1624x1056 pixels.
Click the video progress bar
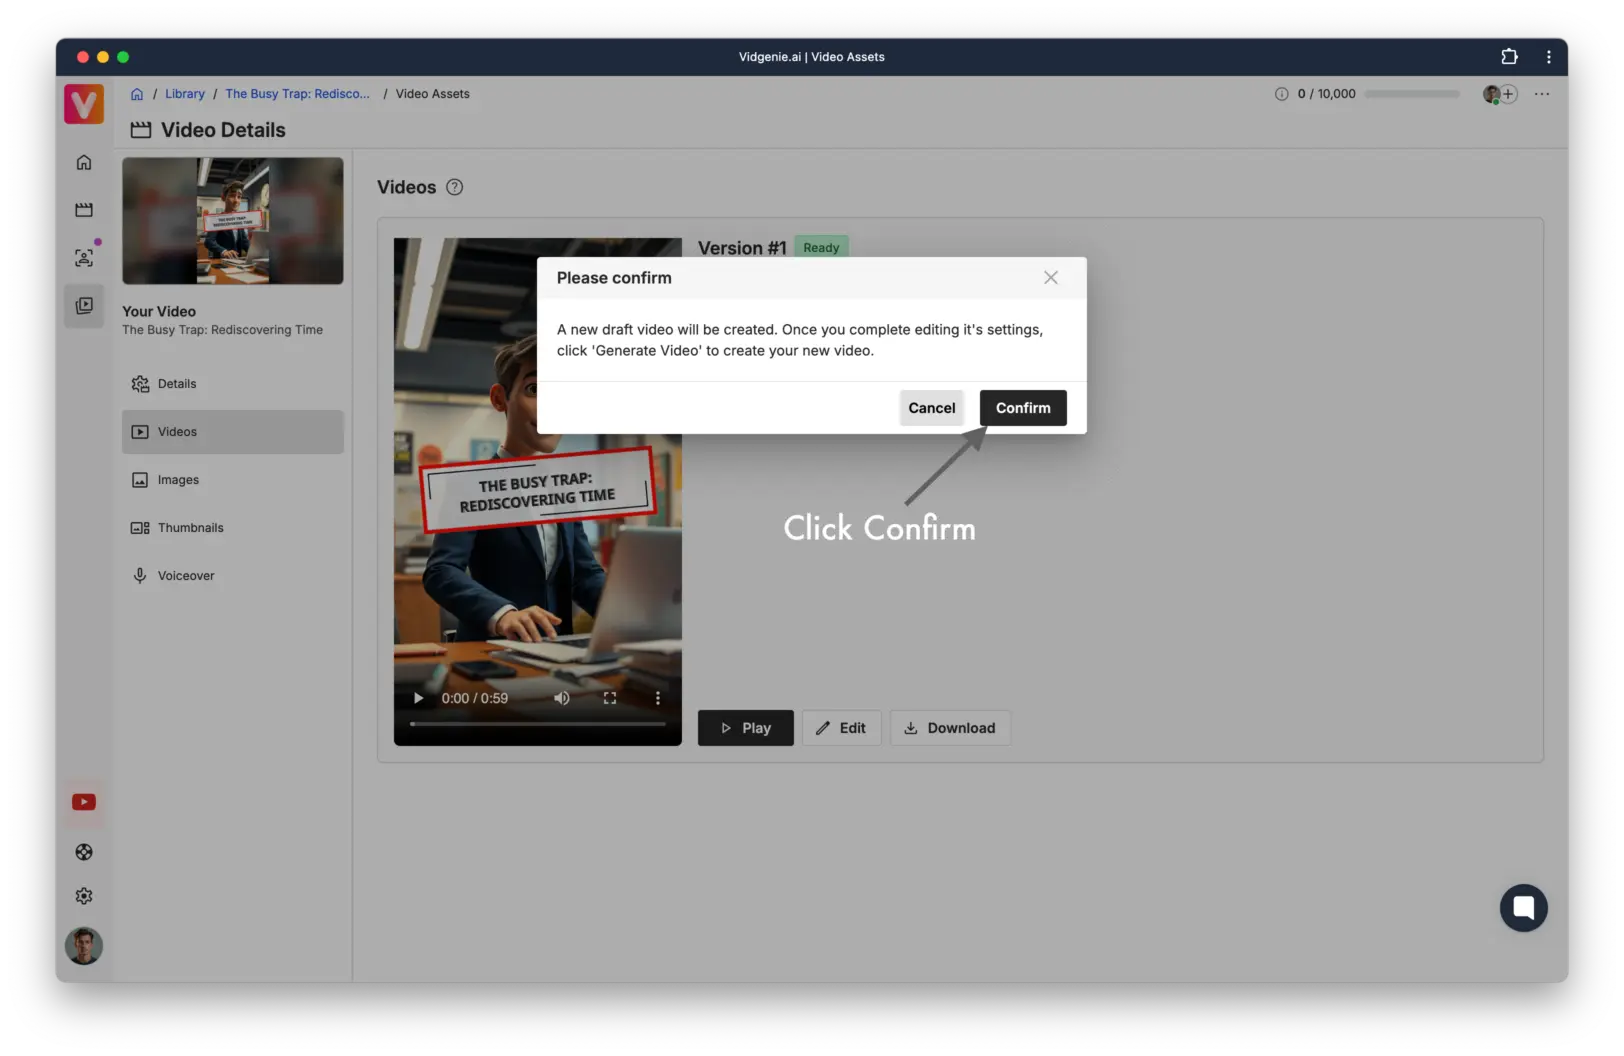(x=538, y=723)
